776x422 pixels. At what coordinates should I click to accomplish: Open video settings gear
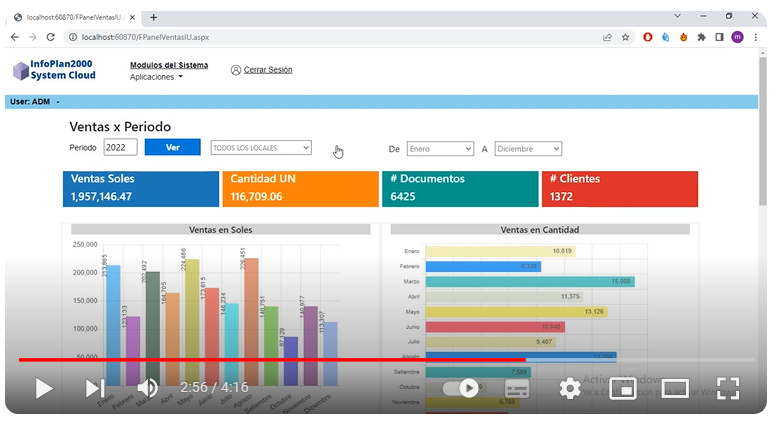570,389
